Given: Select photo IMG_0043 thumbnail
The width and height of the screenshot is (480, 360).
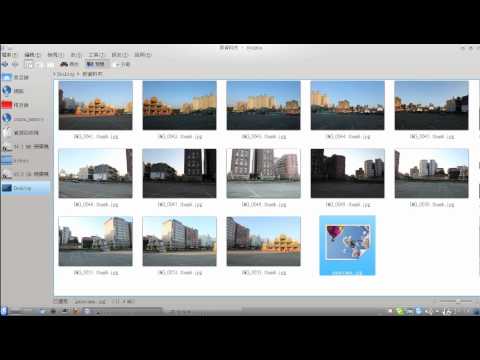Looking at the screenshot, I should click(264, 105).
